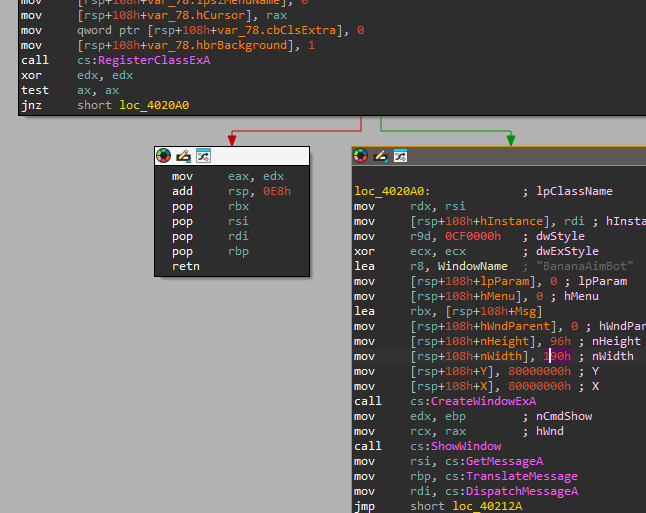Click the loc_40212A jump target

click(x=487, y=506)
